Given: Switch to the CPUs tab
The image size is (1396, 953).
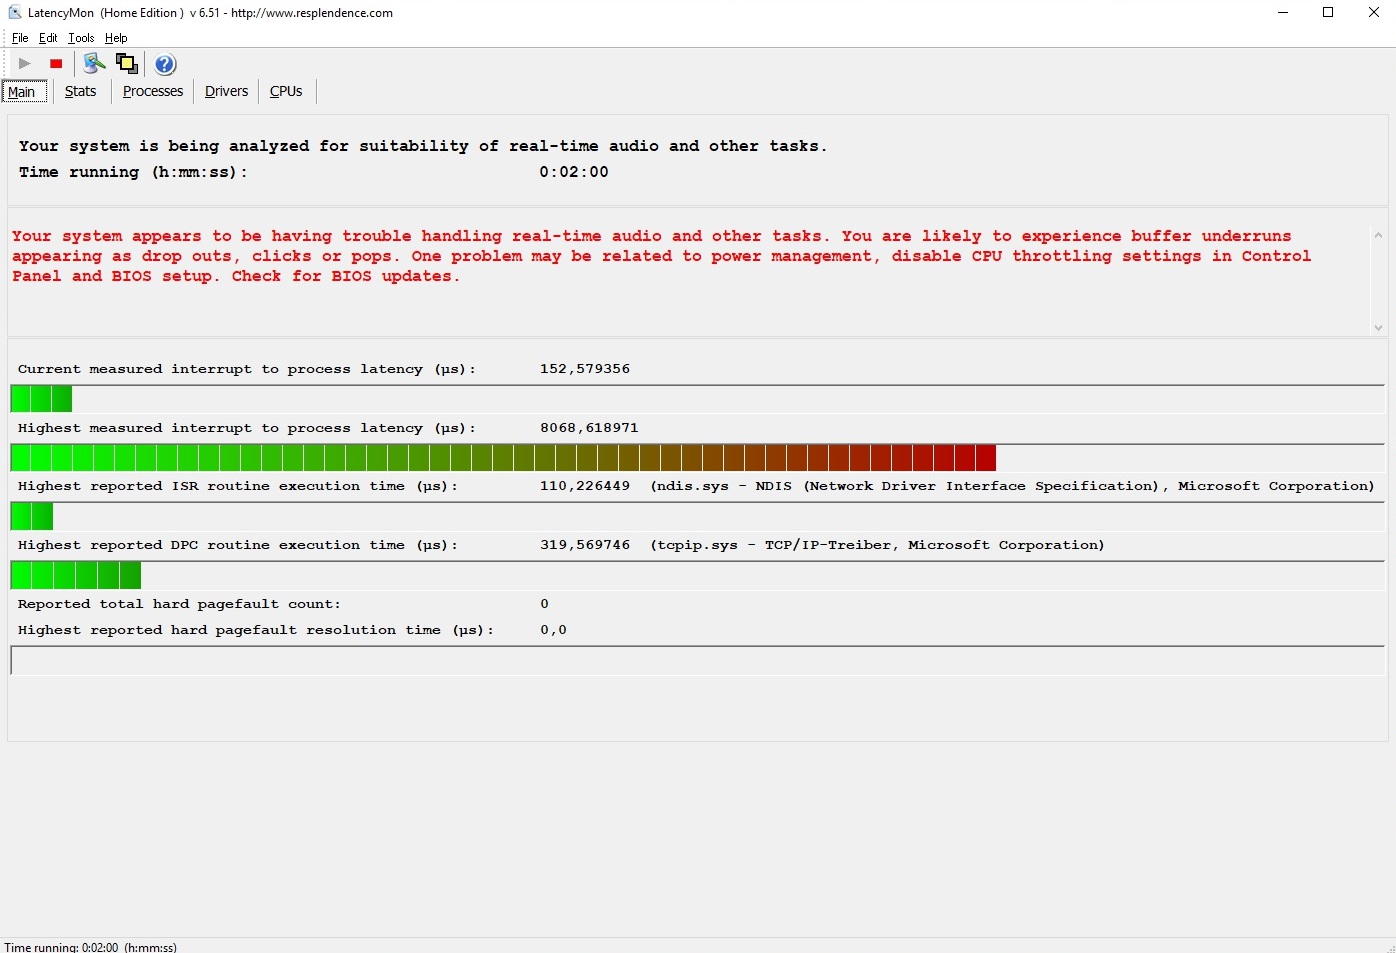Looking at the screenshot, I should [286, 91].
